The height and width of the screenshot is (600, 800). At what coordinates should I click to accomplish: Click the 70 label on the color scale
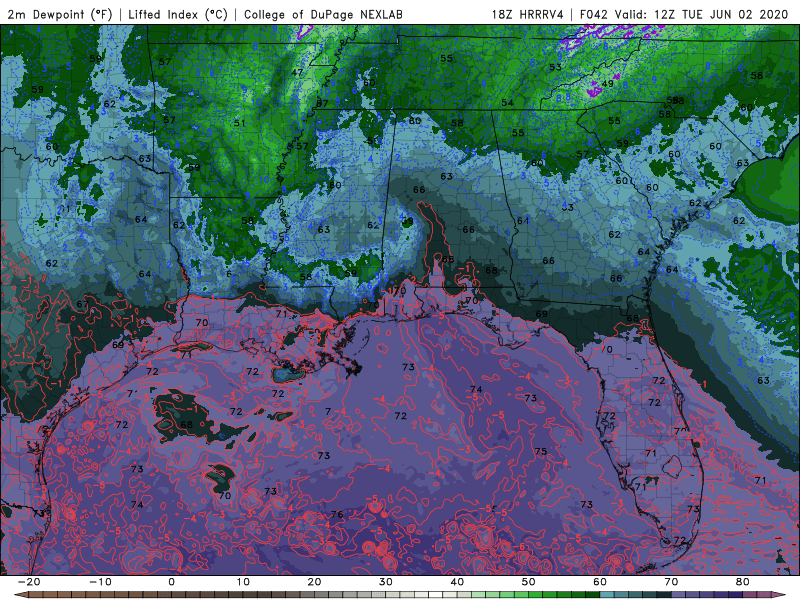[x=671, y=582]
